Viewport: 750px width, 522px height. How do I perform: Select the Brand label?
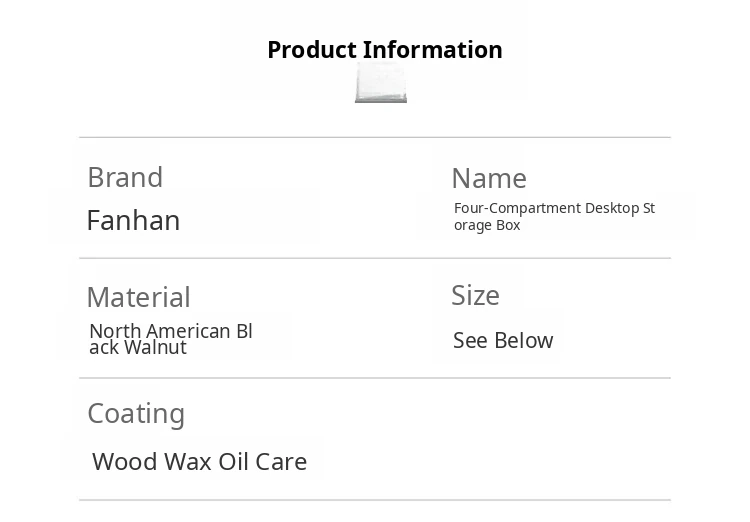pos(125,177)
